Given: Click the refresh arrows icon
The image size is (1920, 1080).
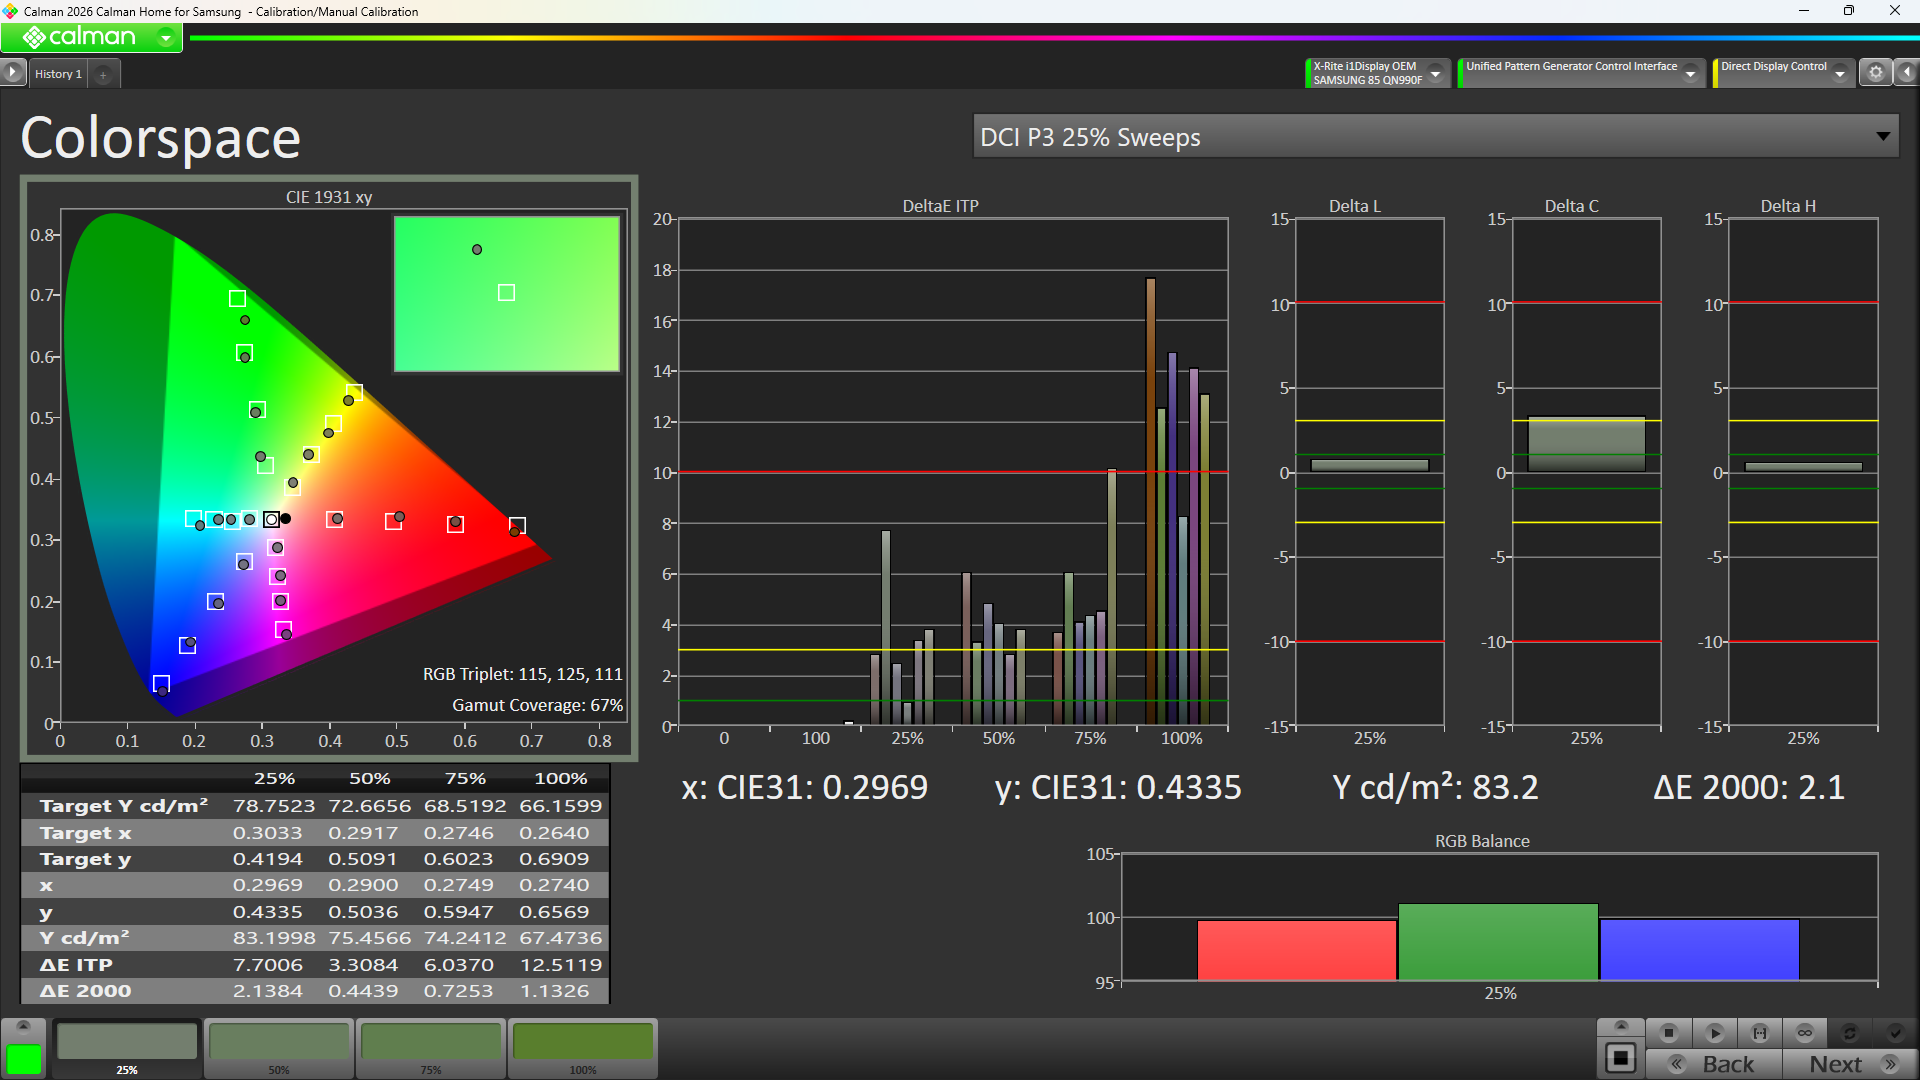Looking at the screenshot, I should pos(1850,1033).
